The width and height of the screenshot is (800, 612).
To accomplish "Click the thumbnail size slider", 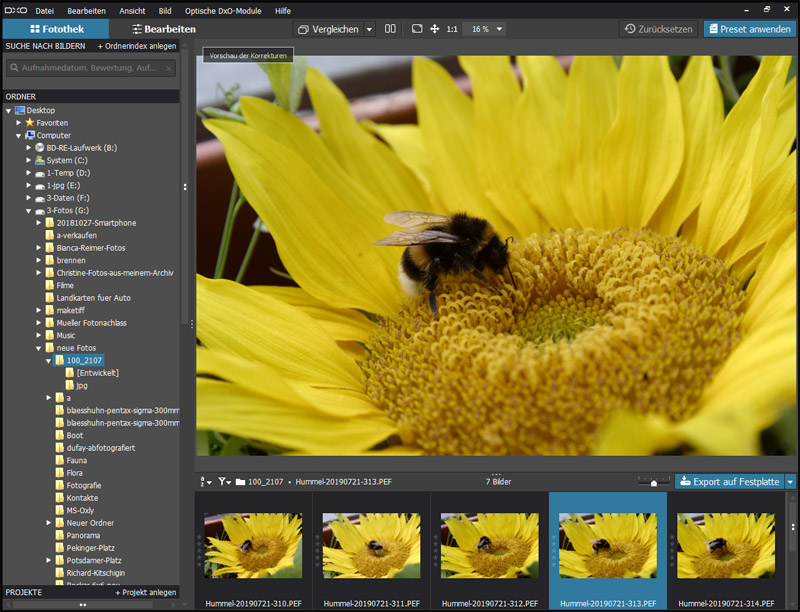I will click(x=654, y=482).
